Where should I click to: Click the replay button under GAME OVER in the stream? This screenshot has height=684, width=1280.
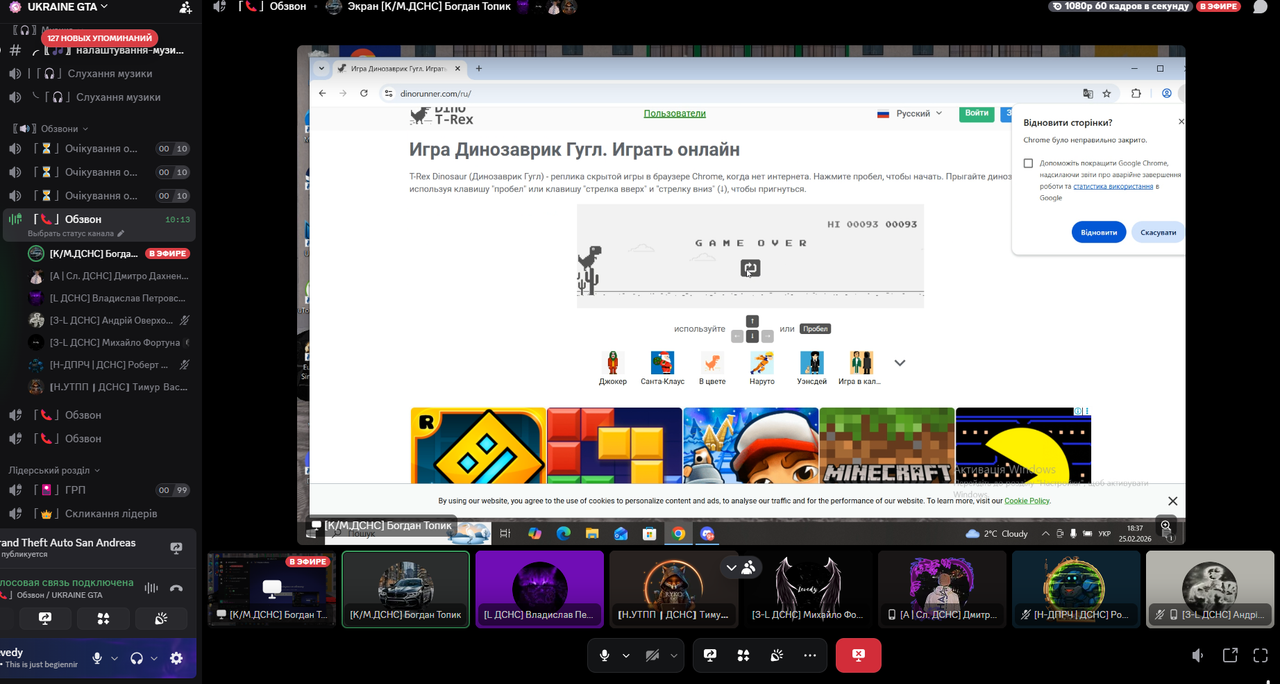(x=751, y=268)
